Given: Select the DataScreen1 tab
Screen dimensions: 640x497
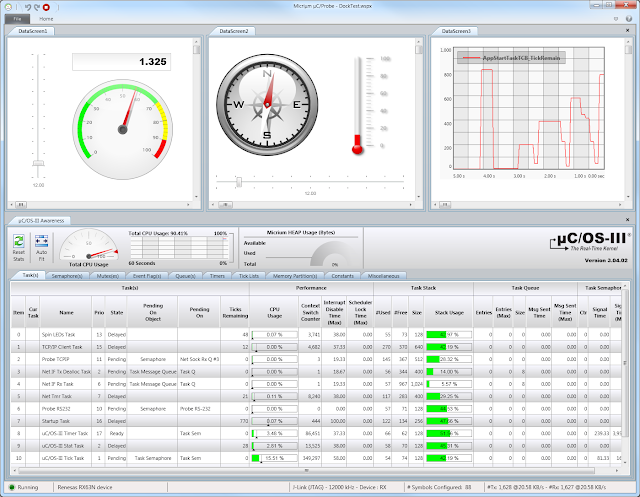Looking at the screenshot, I should pos(32,31).
